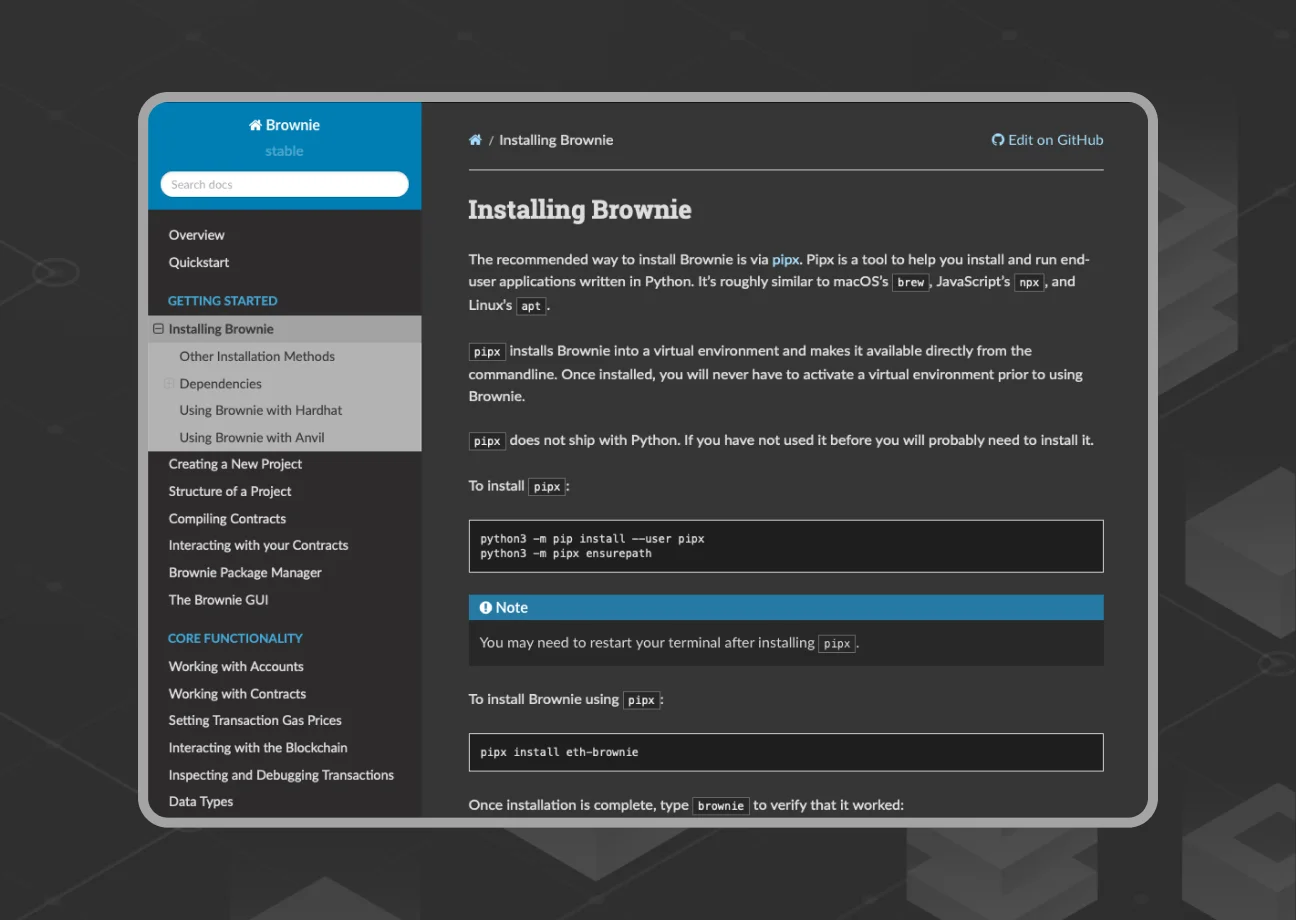The width and height of the screenshot is (1296, 920).
Task: Open Using Brownie with Hardhat section
Action: [x=261, y=410]
